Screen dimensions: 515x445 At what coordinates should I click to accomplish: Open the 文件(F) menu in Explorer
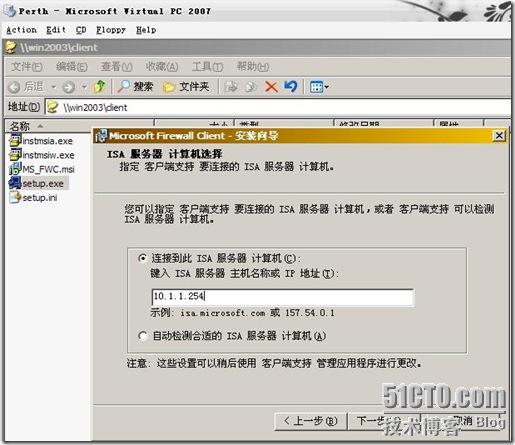[x=27, y=67]
